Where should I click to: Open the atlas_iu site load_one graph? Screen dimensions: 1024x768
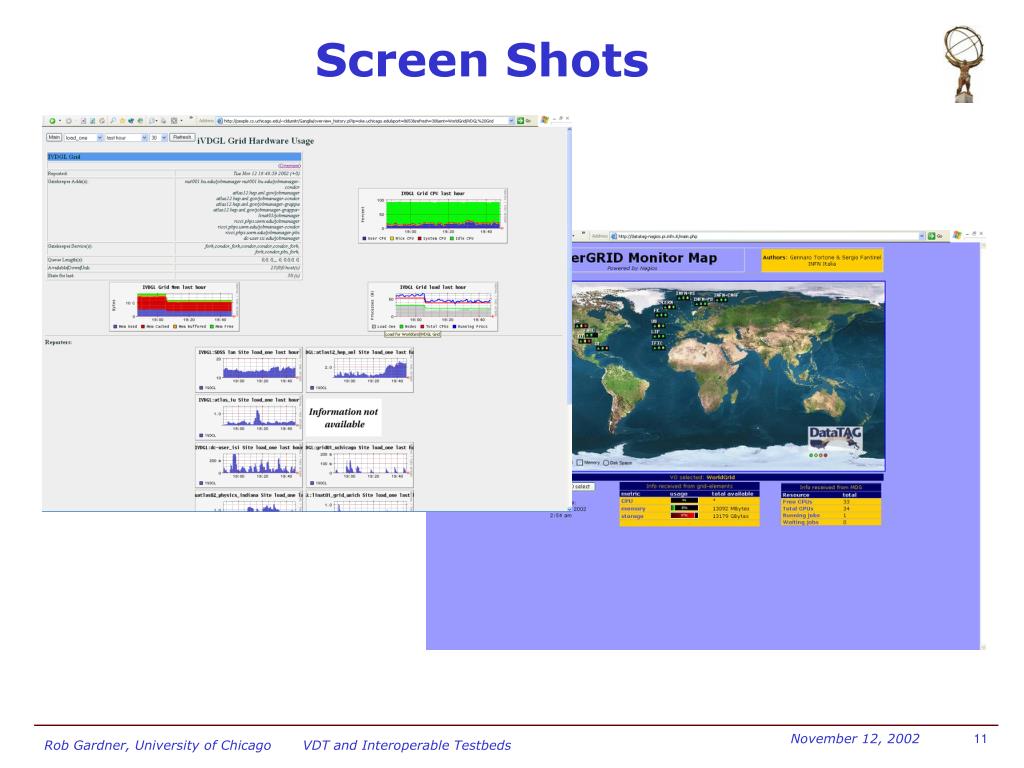[x=249, y=417]
